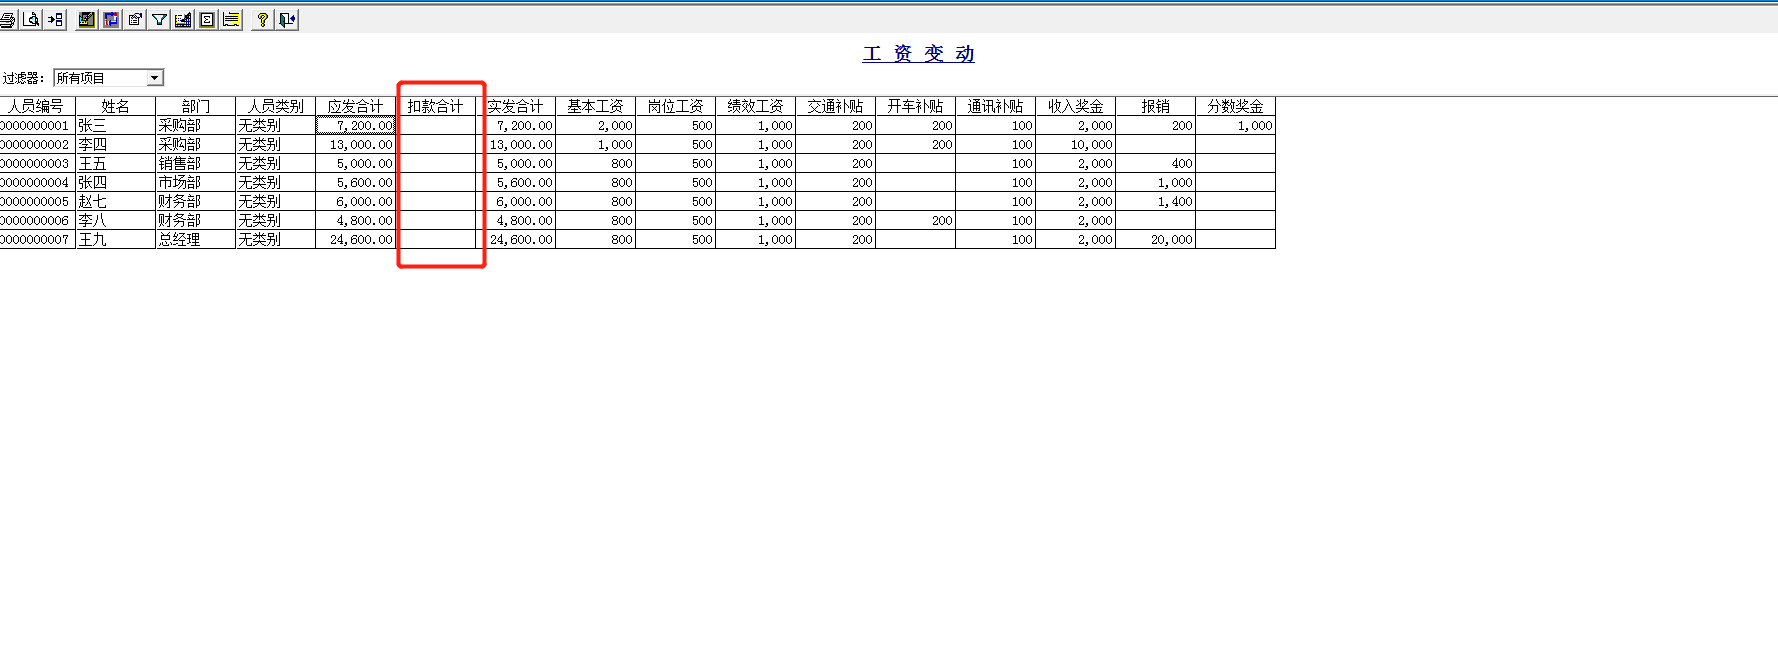Click 应发合计 value 7,200.00 for 张三
This screenshot has height=668, width=1778.
coord(355,125)
